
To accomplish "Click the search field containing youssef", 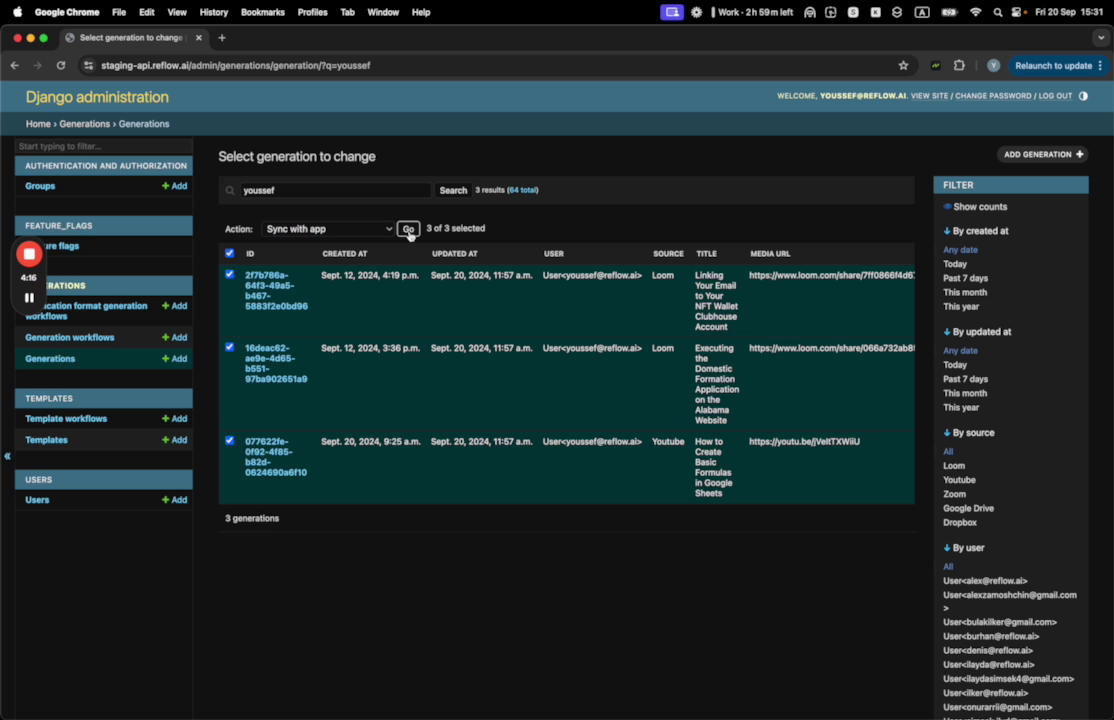I will click(335, 190).
